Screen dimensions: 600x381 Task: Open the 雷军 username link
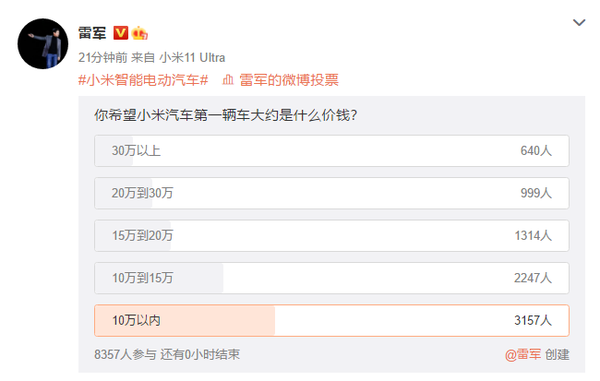[x=92, y=33]
